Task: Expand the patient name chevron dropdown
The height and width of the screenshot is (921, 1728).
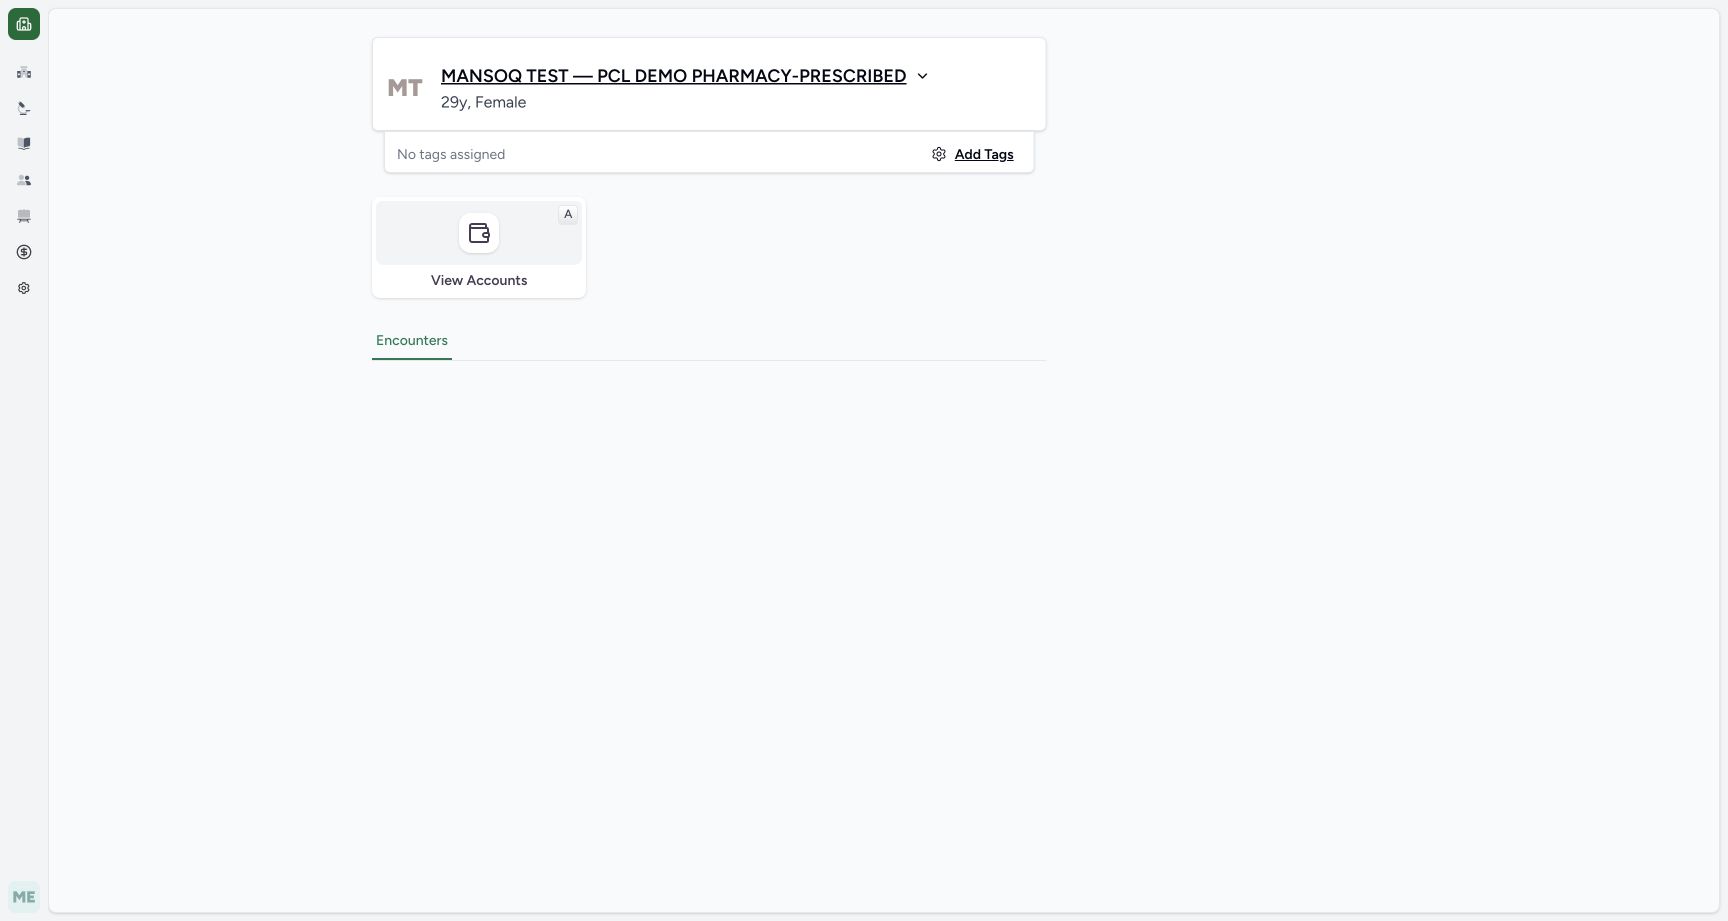Action: [922, 76]
